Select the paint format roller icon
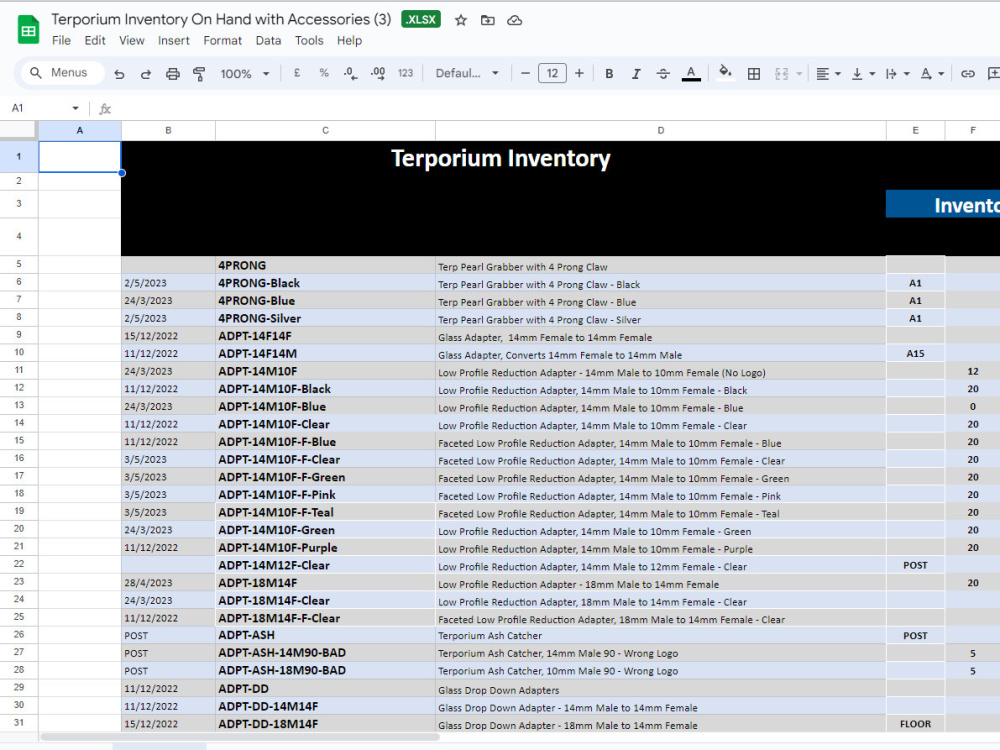This screenshot has height=750, width=1000. click(199, 74)
